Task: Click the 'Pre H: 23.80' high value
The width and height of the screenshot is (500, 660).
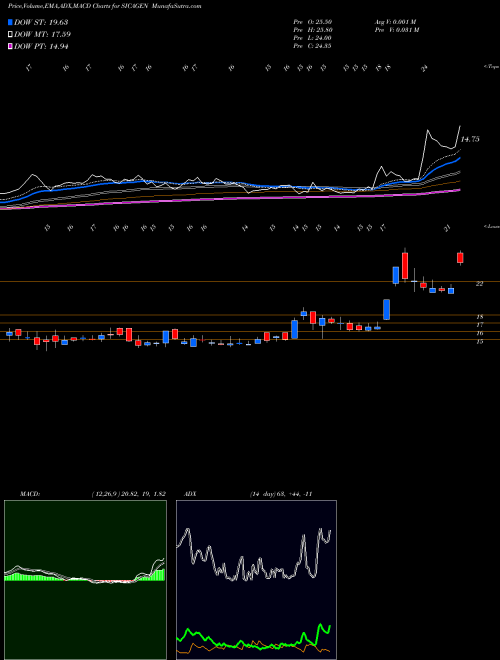Action: [312, 30]
